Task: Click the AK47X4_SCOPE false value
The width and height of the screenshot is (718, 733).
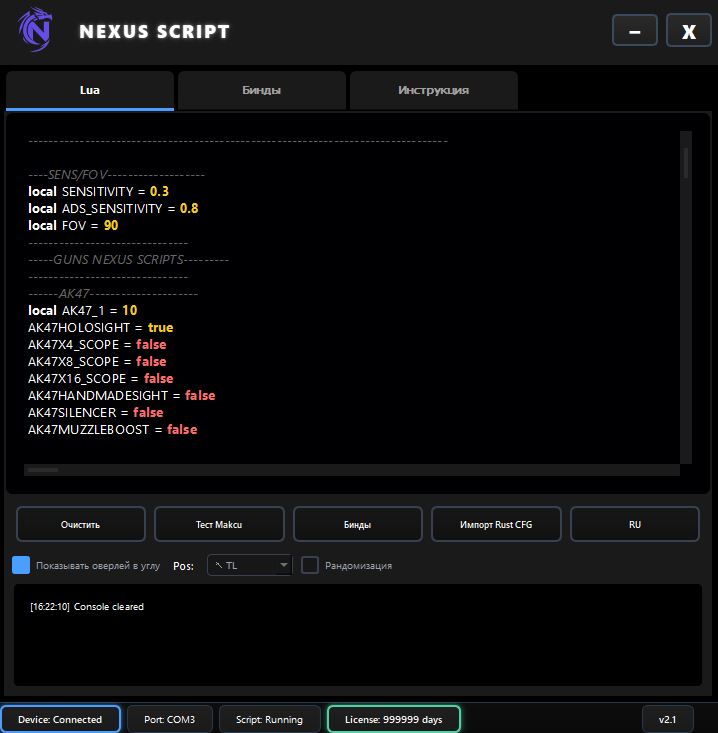Action: pyautogui.click(x=151, y=345)
